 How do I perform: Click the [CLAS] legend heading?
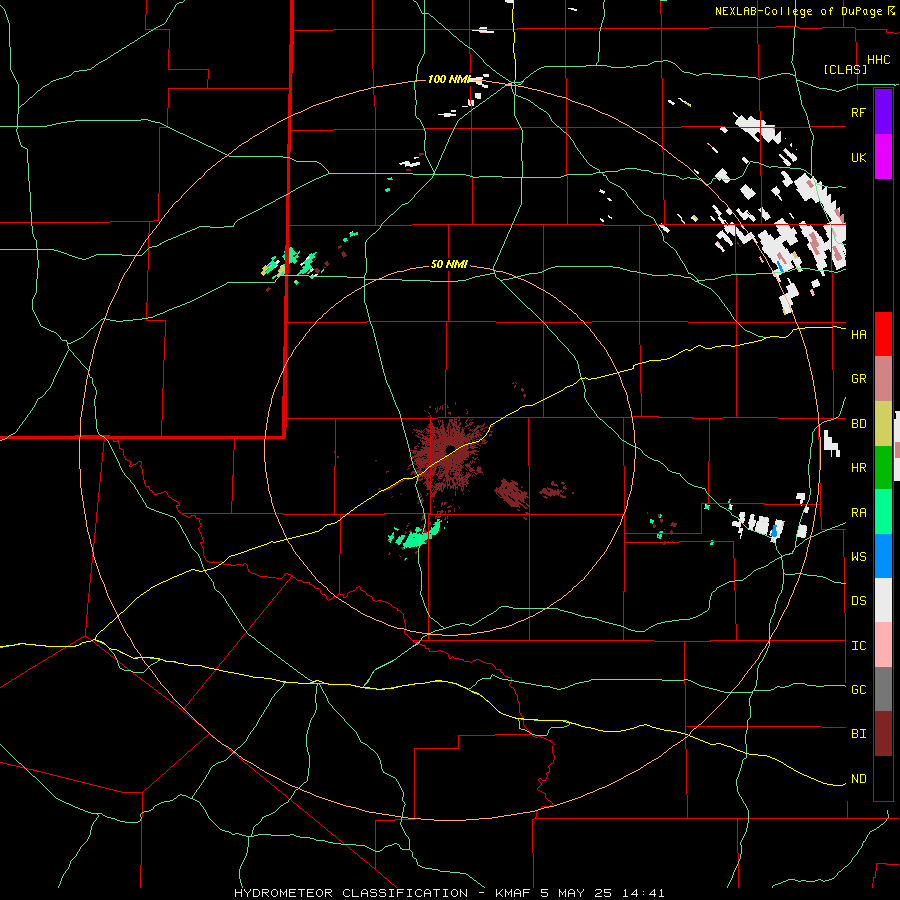(845, 69)
